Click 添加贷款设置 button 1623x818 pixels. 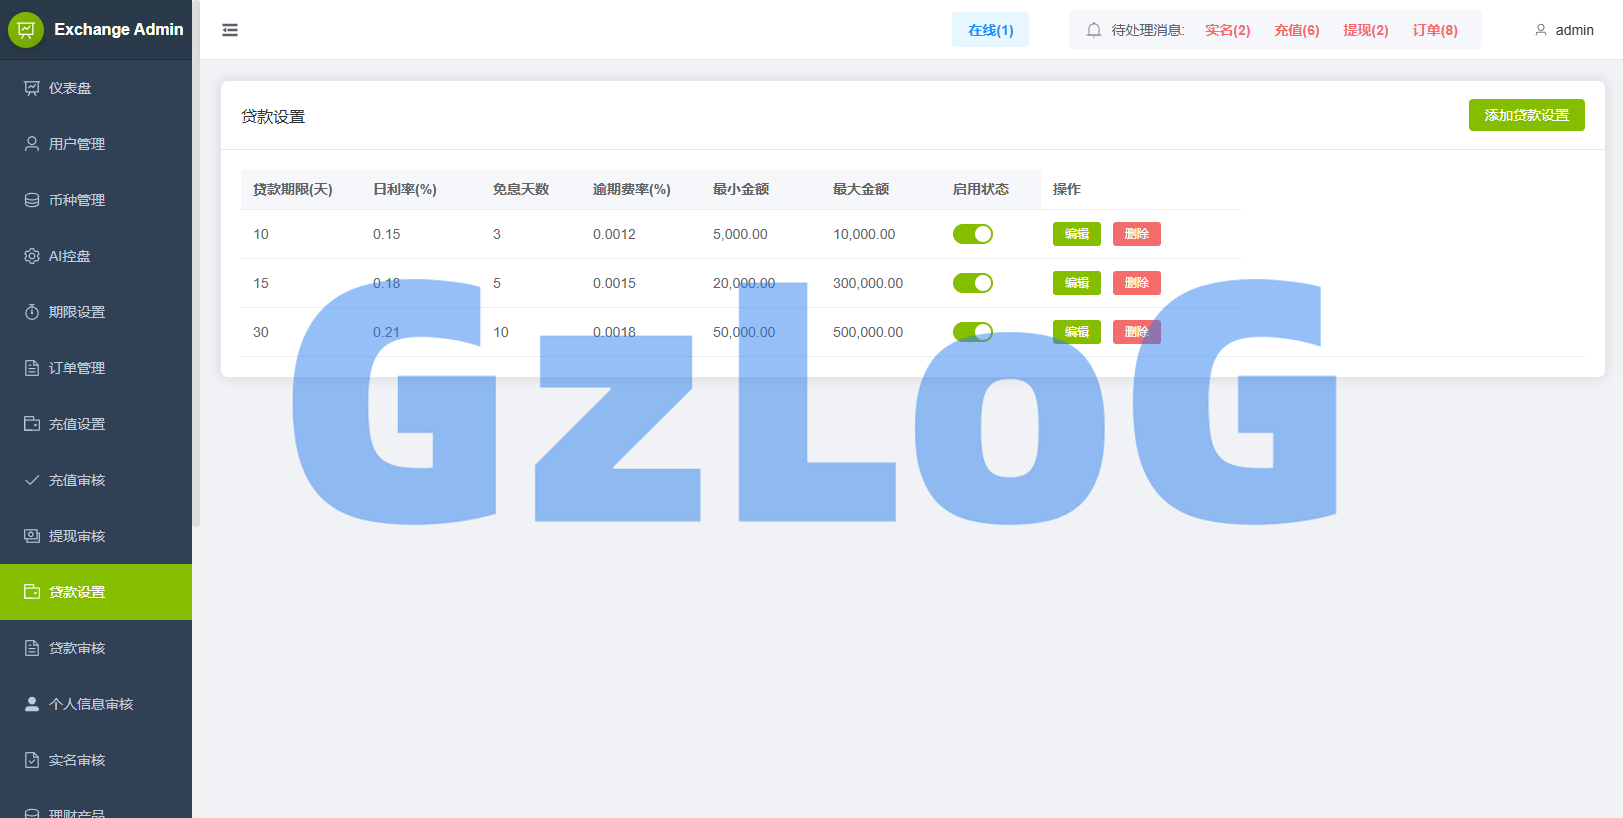click(1527, 115)
